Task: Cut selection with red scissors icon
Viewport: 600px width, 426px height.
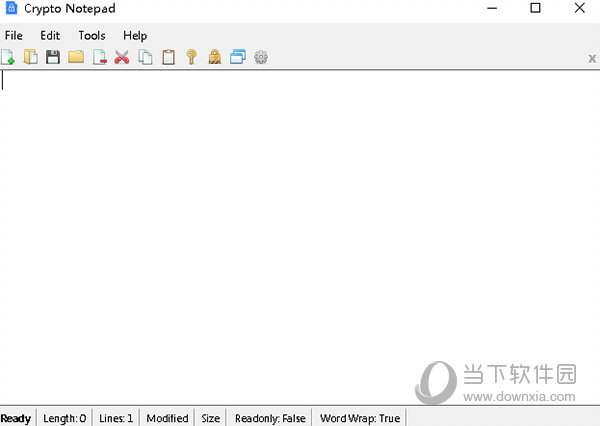Action: [122, 57]
